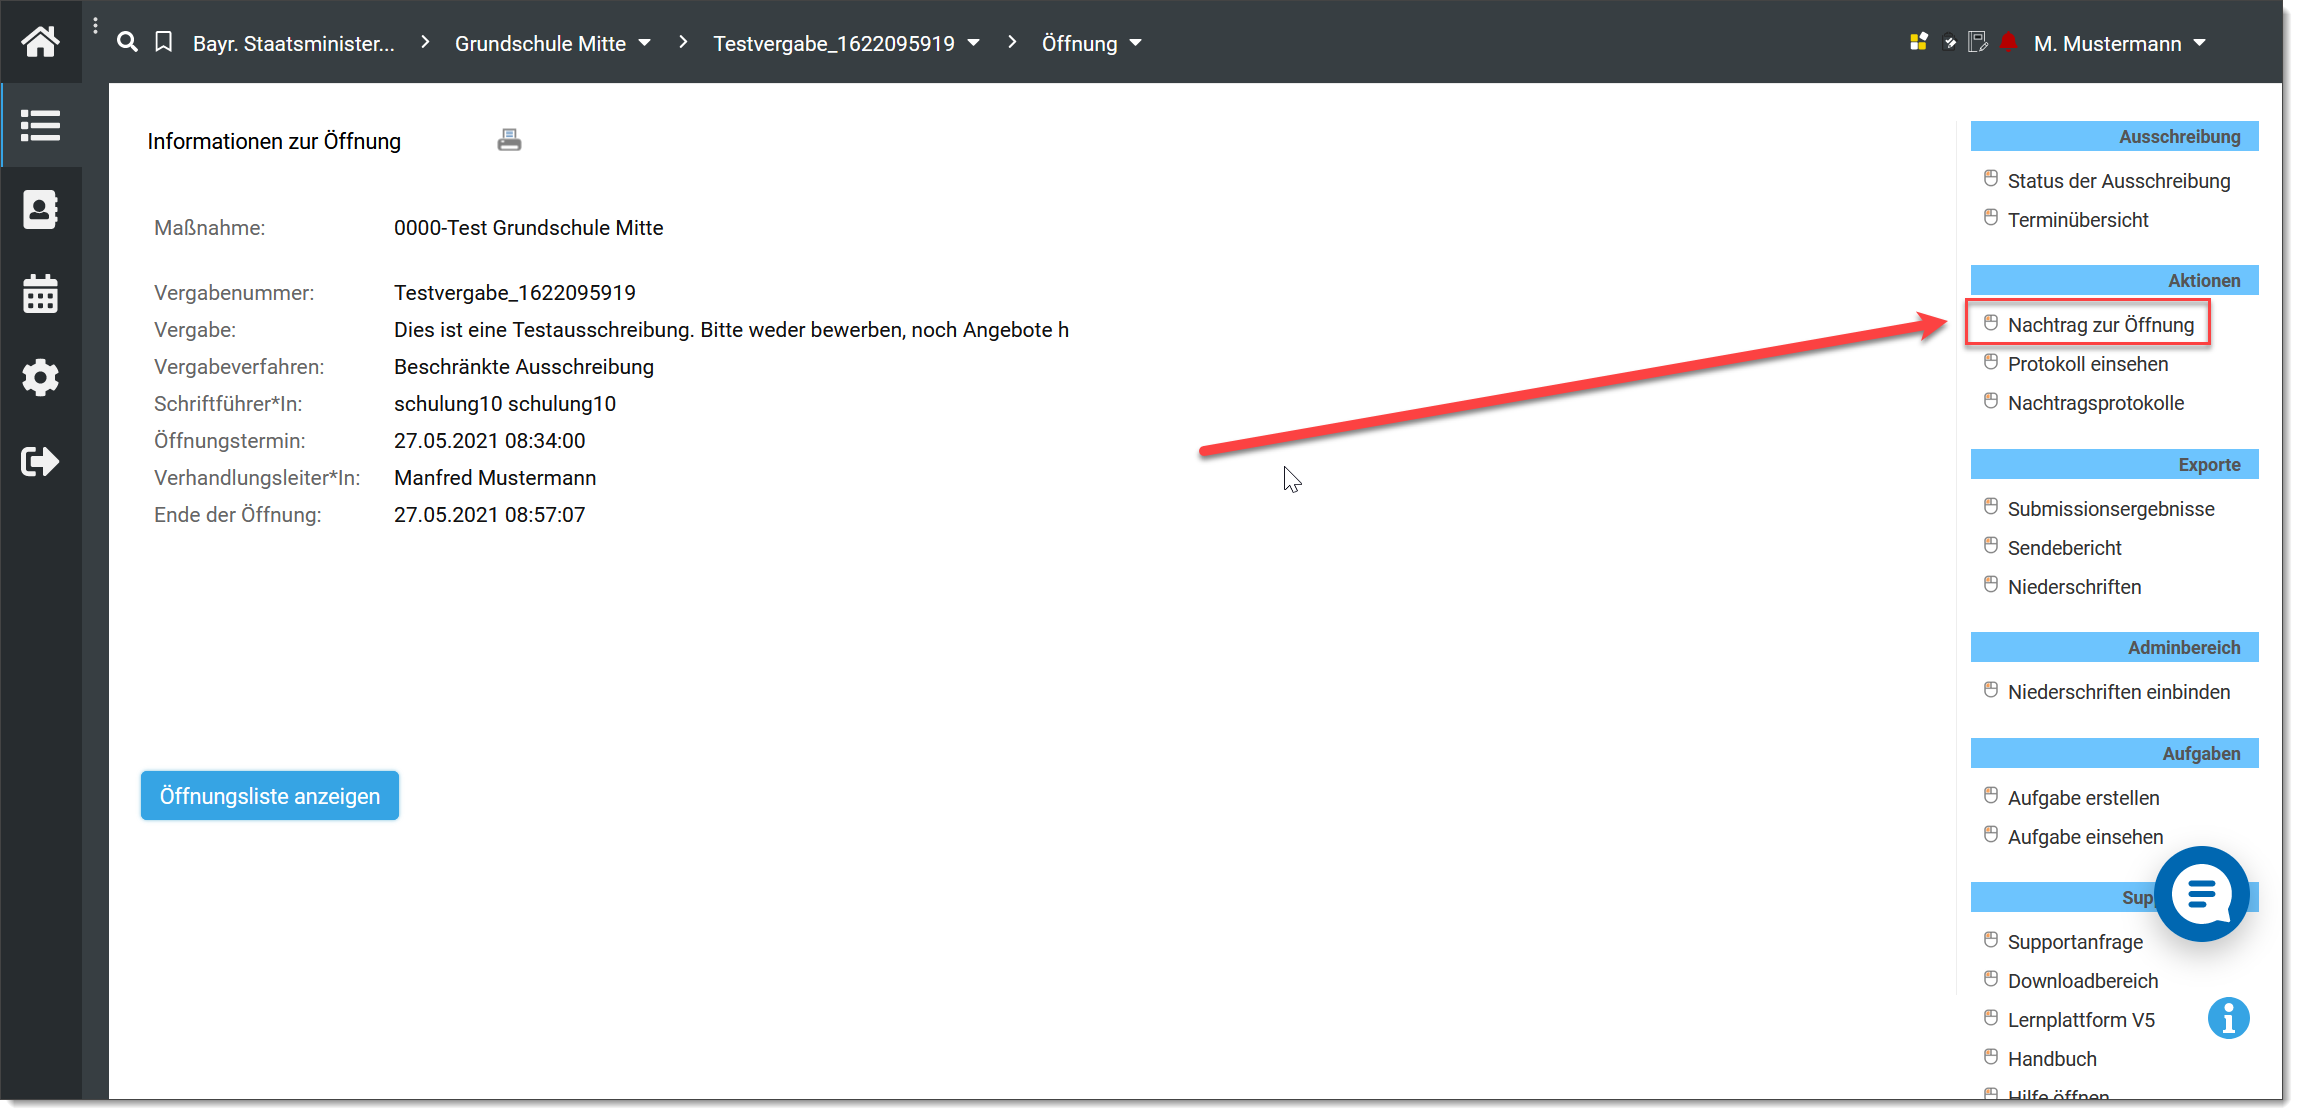Open the notebook with pencil icon
The image size is (2298, 1115).
pyautogui.click(x=1977, y=42)
